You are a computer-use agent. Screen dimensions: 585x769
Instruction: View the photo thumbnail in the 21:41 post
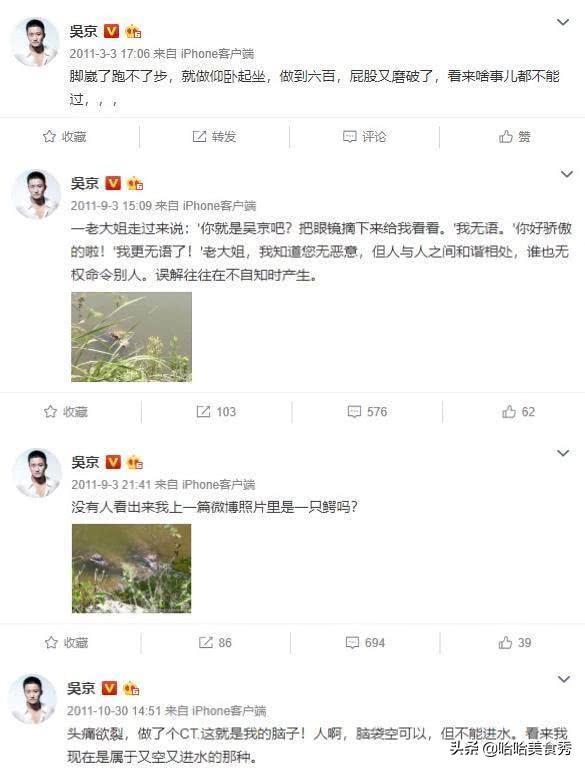coord(131,568)
